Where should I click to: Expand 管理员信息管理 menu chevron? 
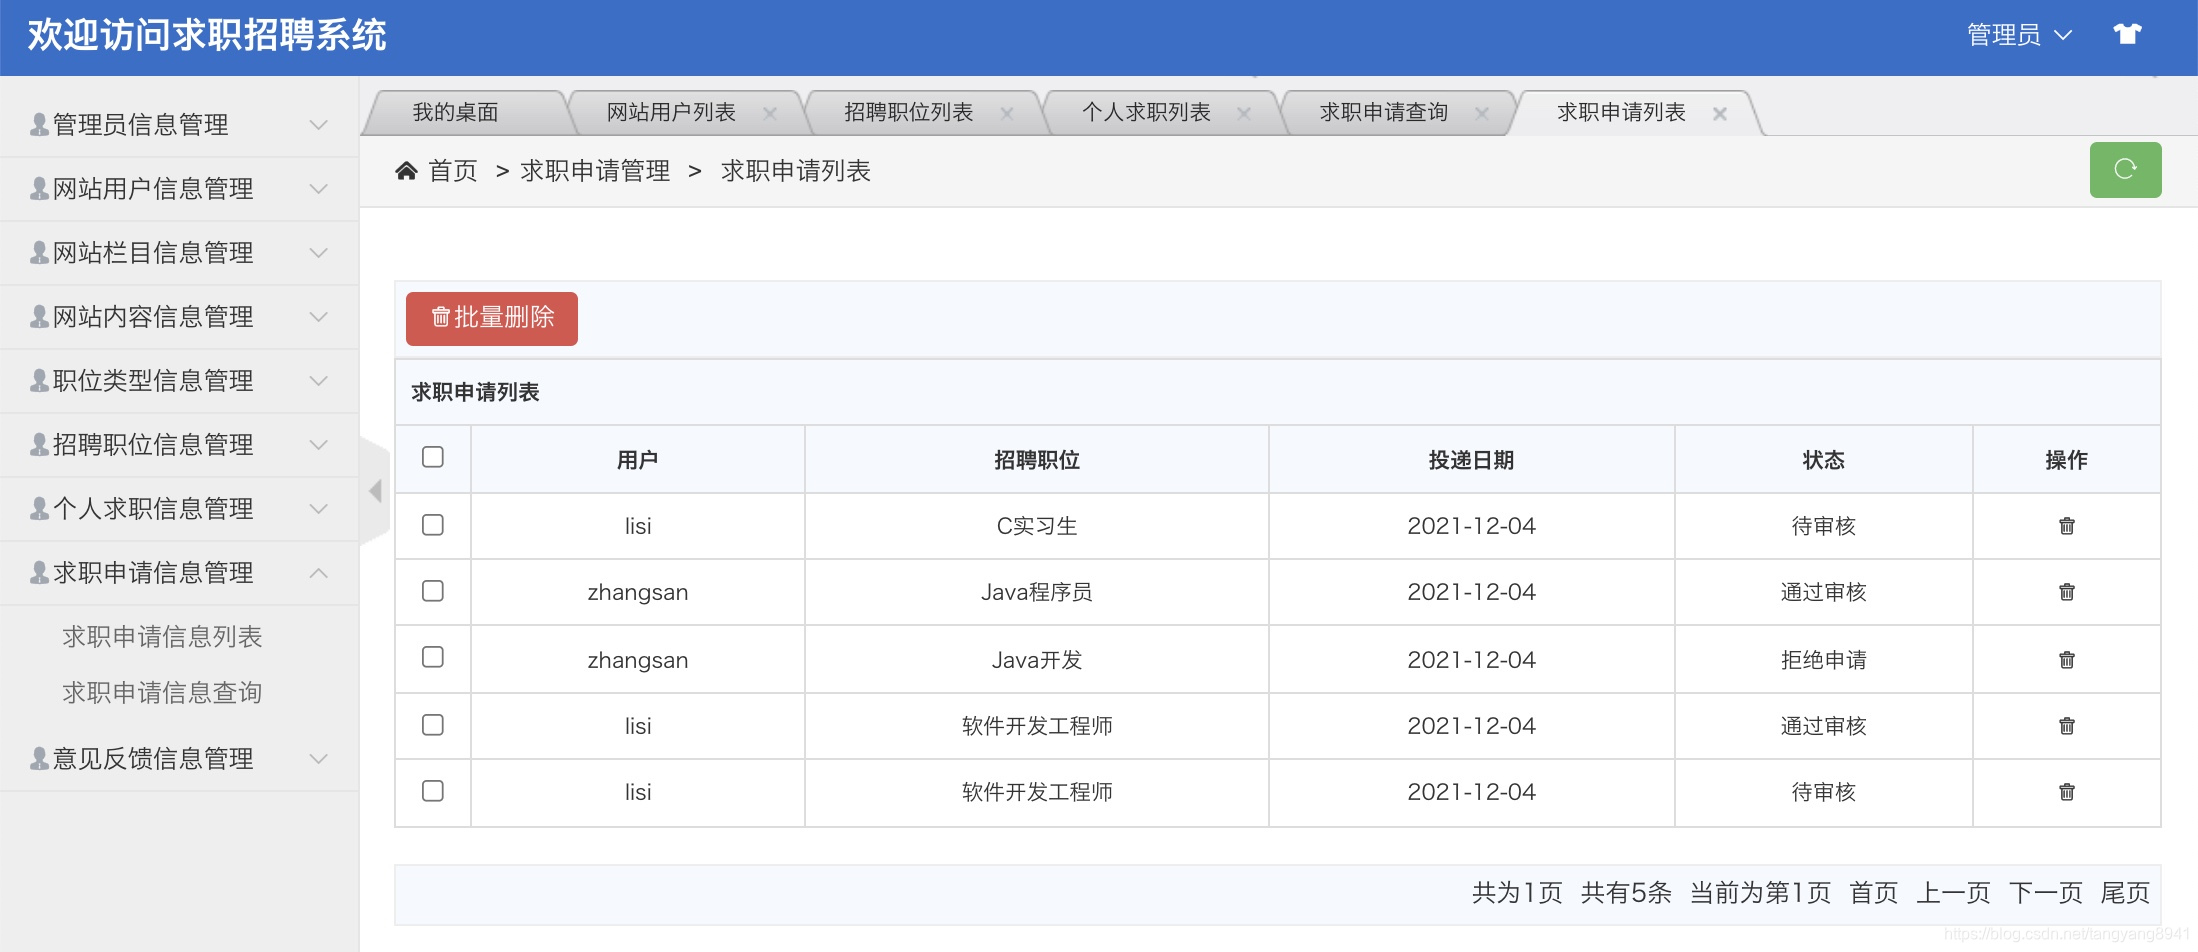pyautogui.click(x=319, y=125)
